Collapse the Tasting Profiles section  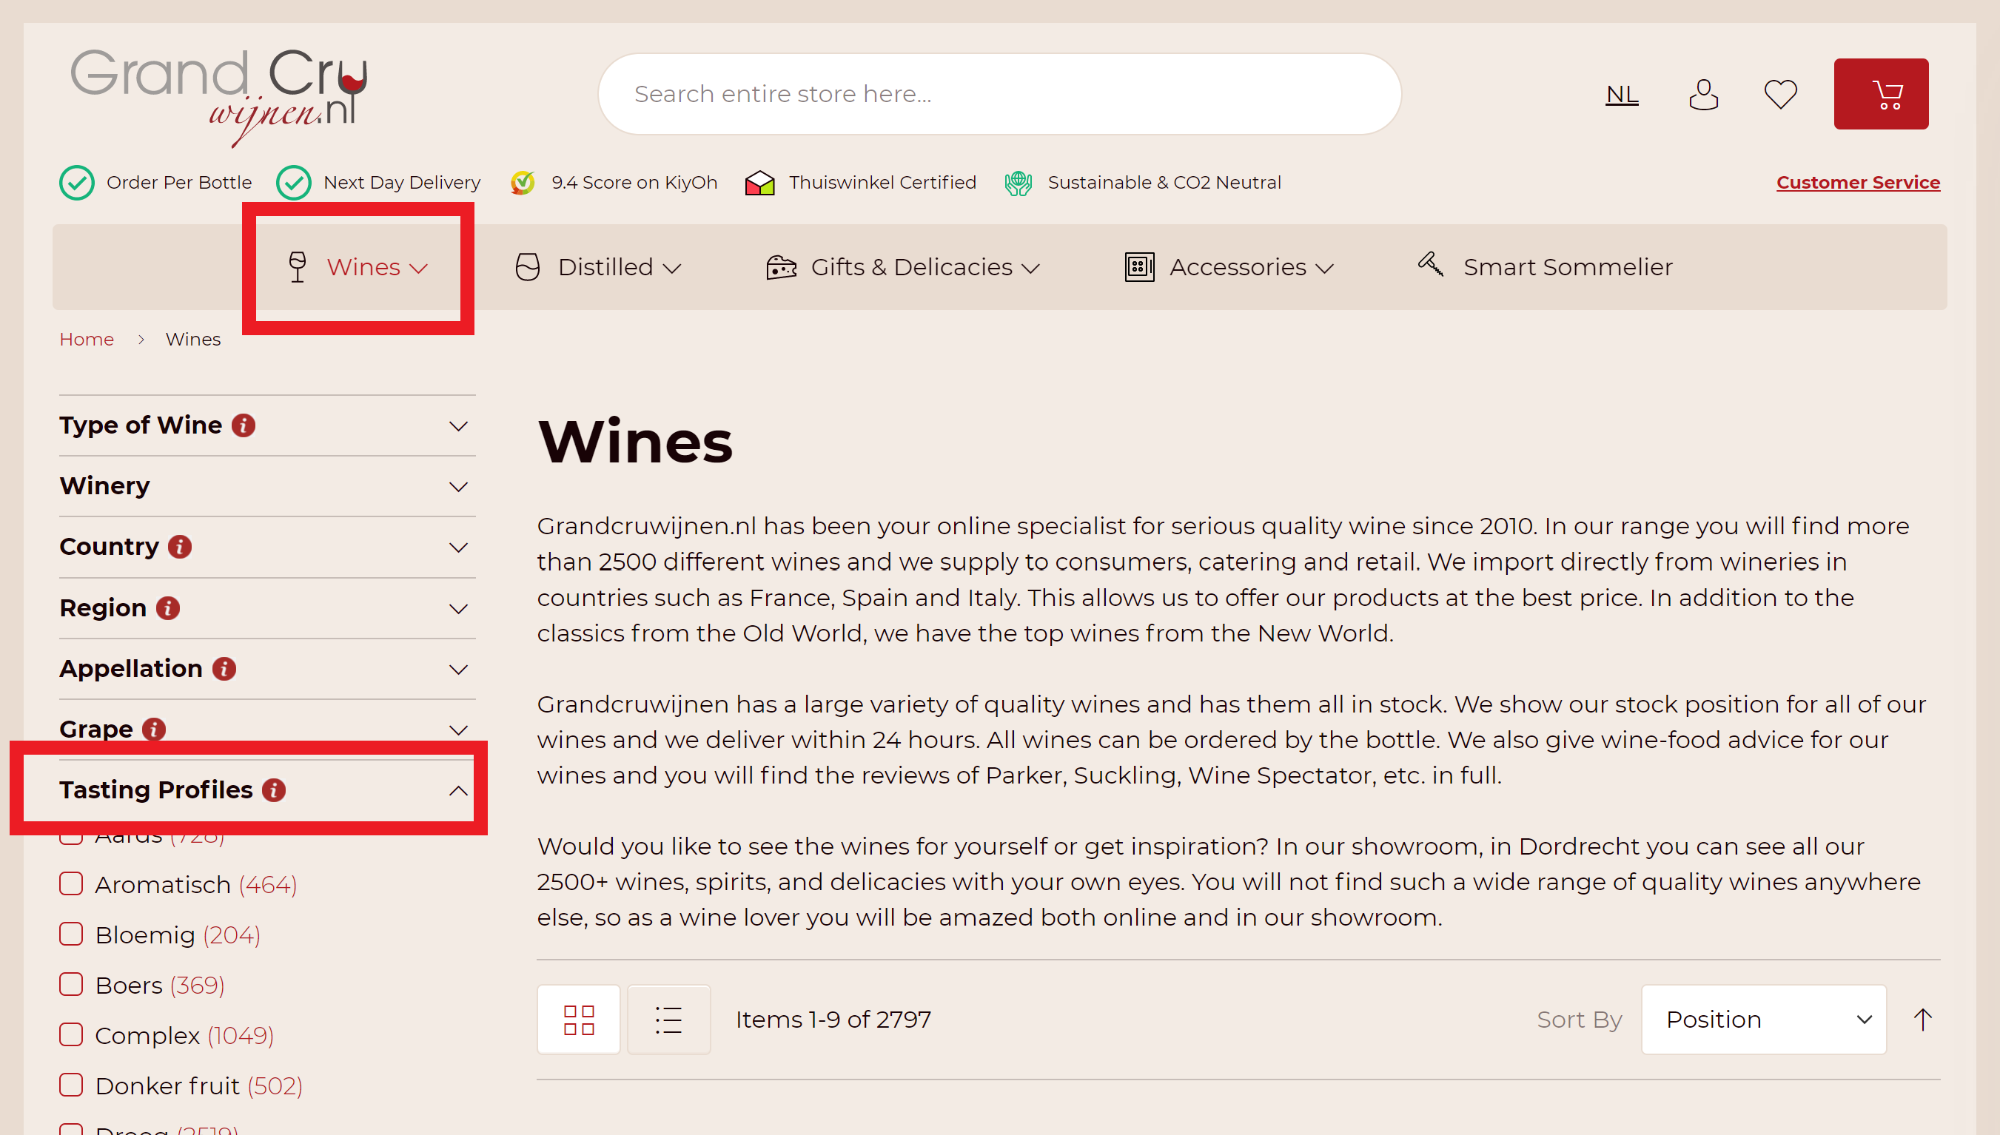458,790
